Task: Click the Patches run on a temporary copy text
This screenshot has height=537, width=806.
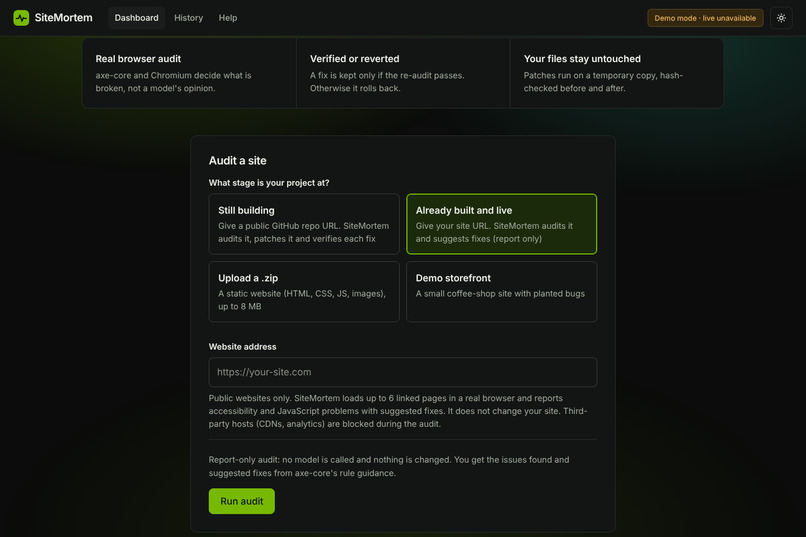Action: pos(603,82)
